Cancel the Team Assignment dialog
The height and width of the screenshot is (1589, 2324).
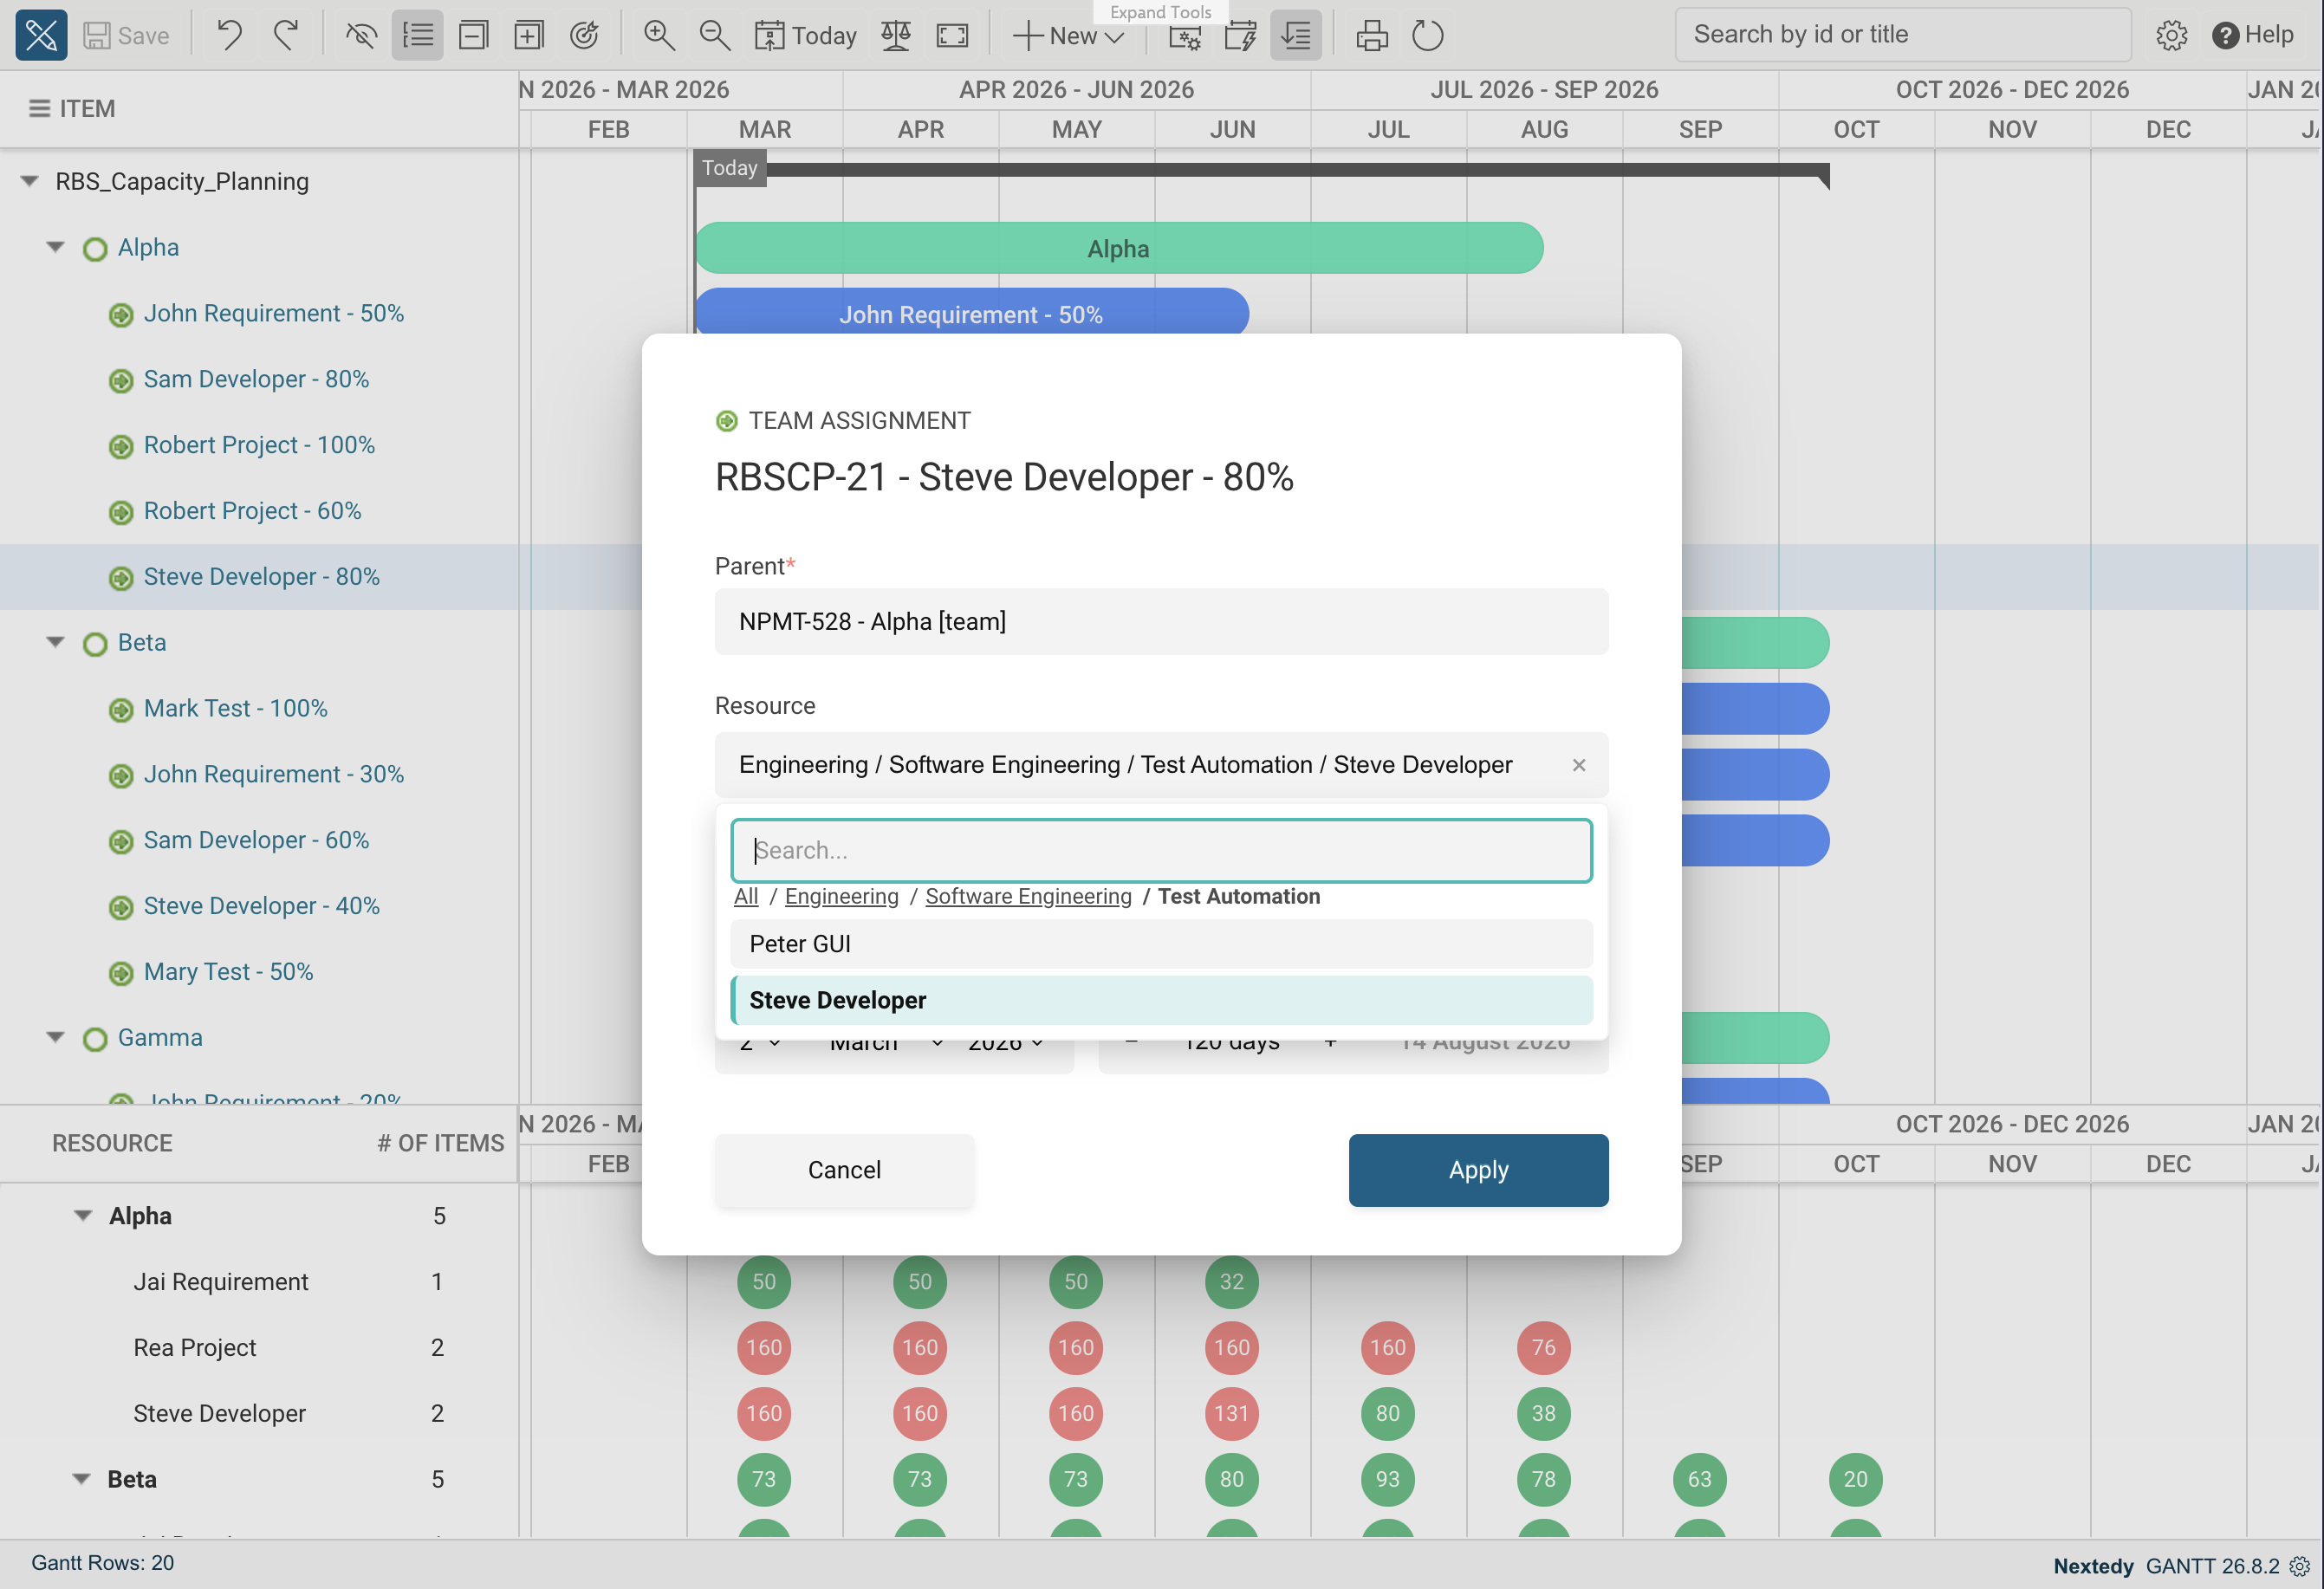[x=844, y=1170]
